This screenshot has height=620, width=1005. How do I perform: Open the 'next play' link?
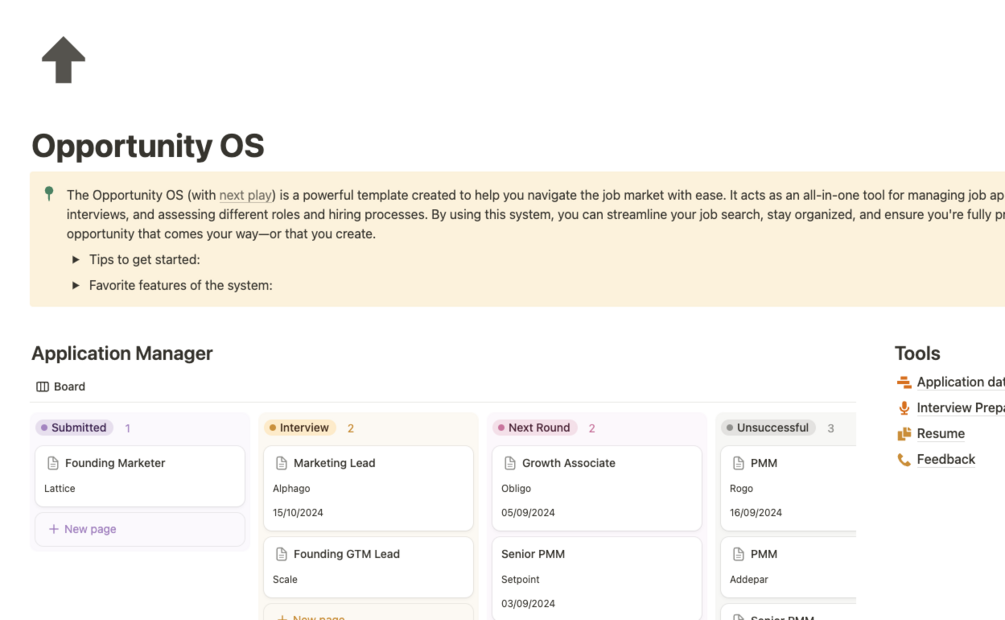[x=245, y=195]
